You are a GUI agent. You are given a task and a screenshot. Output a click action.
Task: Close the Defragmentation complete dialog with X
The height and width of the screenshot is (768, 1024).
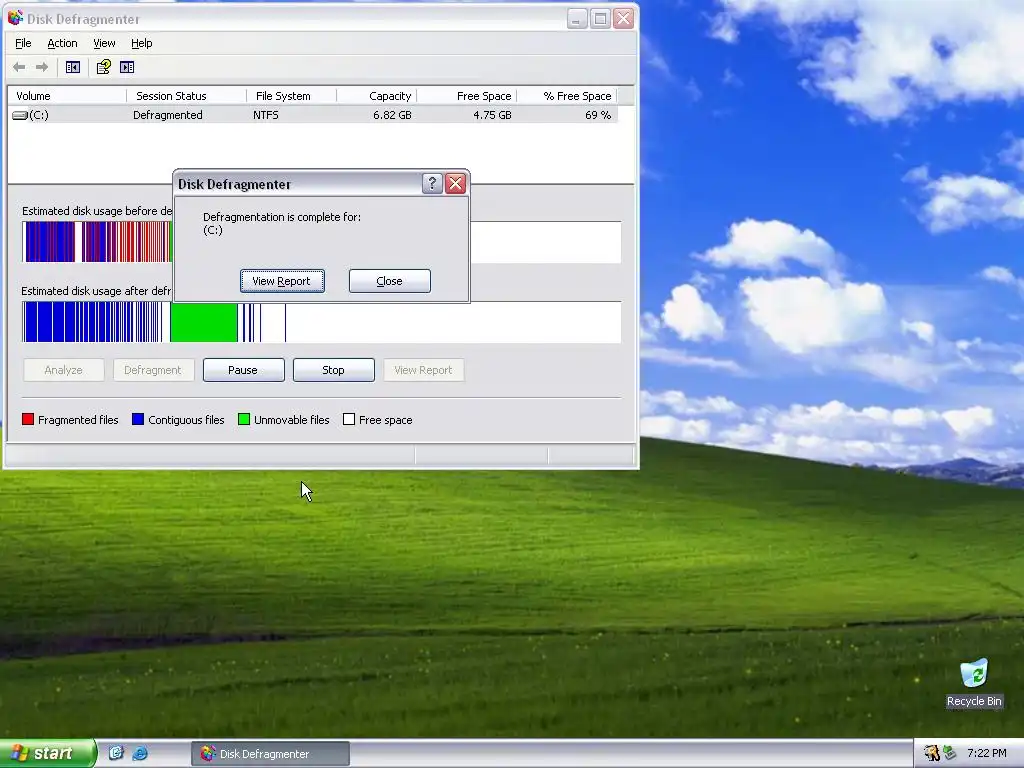(x=455, y=184)
